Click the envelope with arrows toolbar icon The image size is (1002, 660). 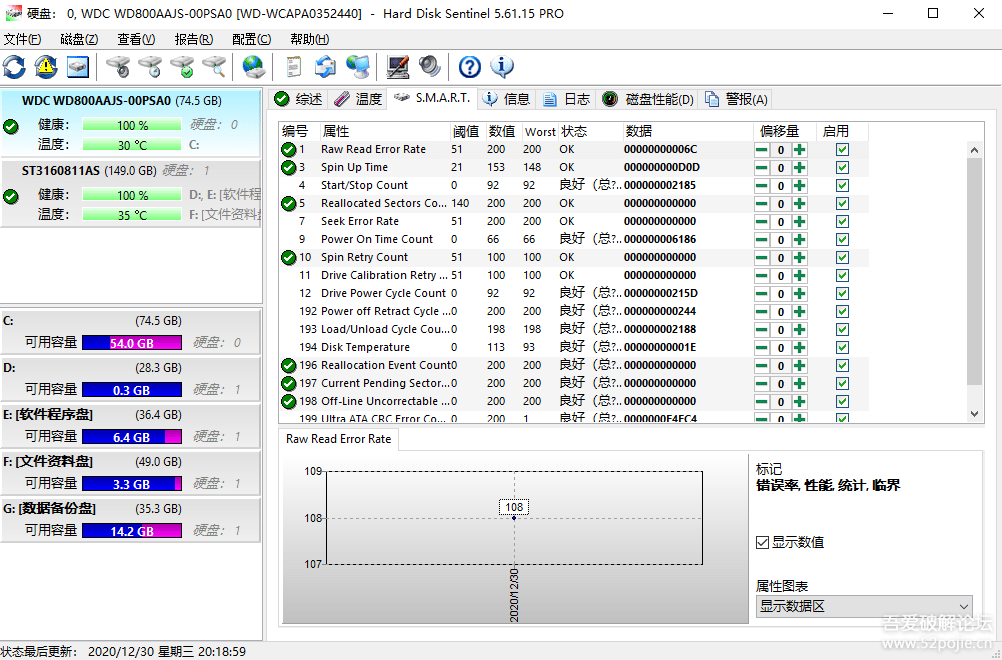tap(325, 66)
